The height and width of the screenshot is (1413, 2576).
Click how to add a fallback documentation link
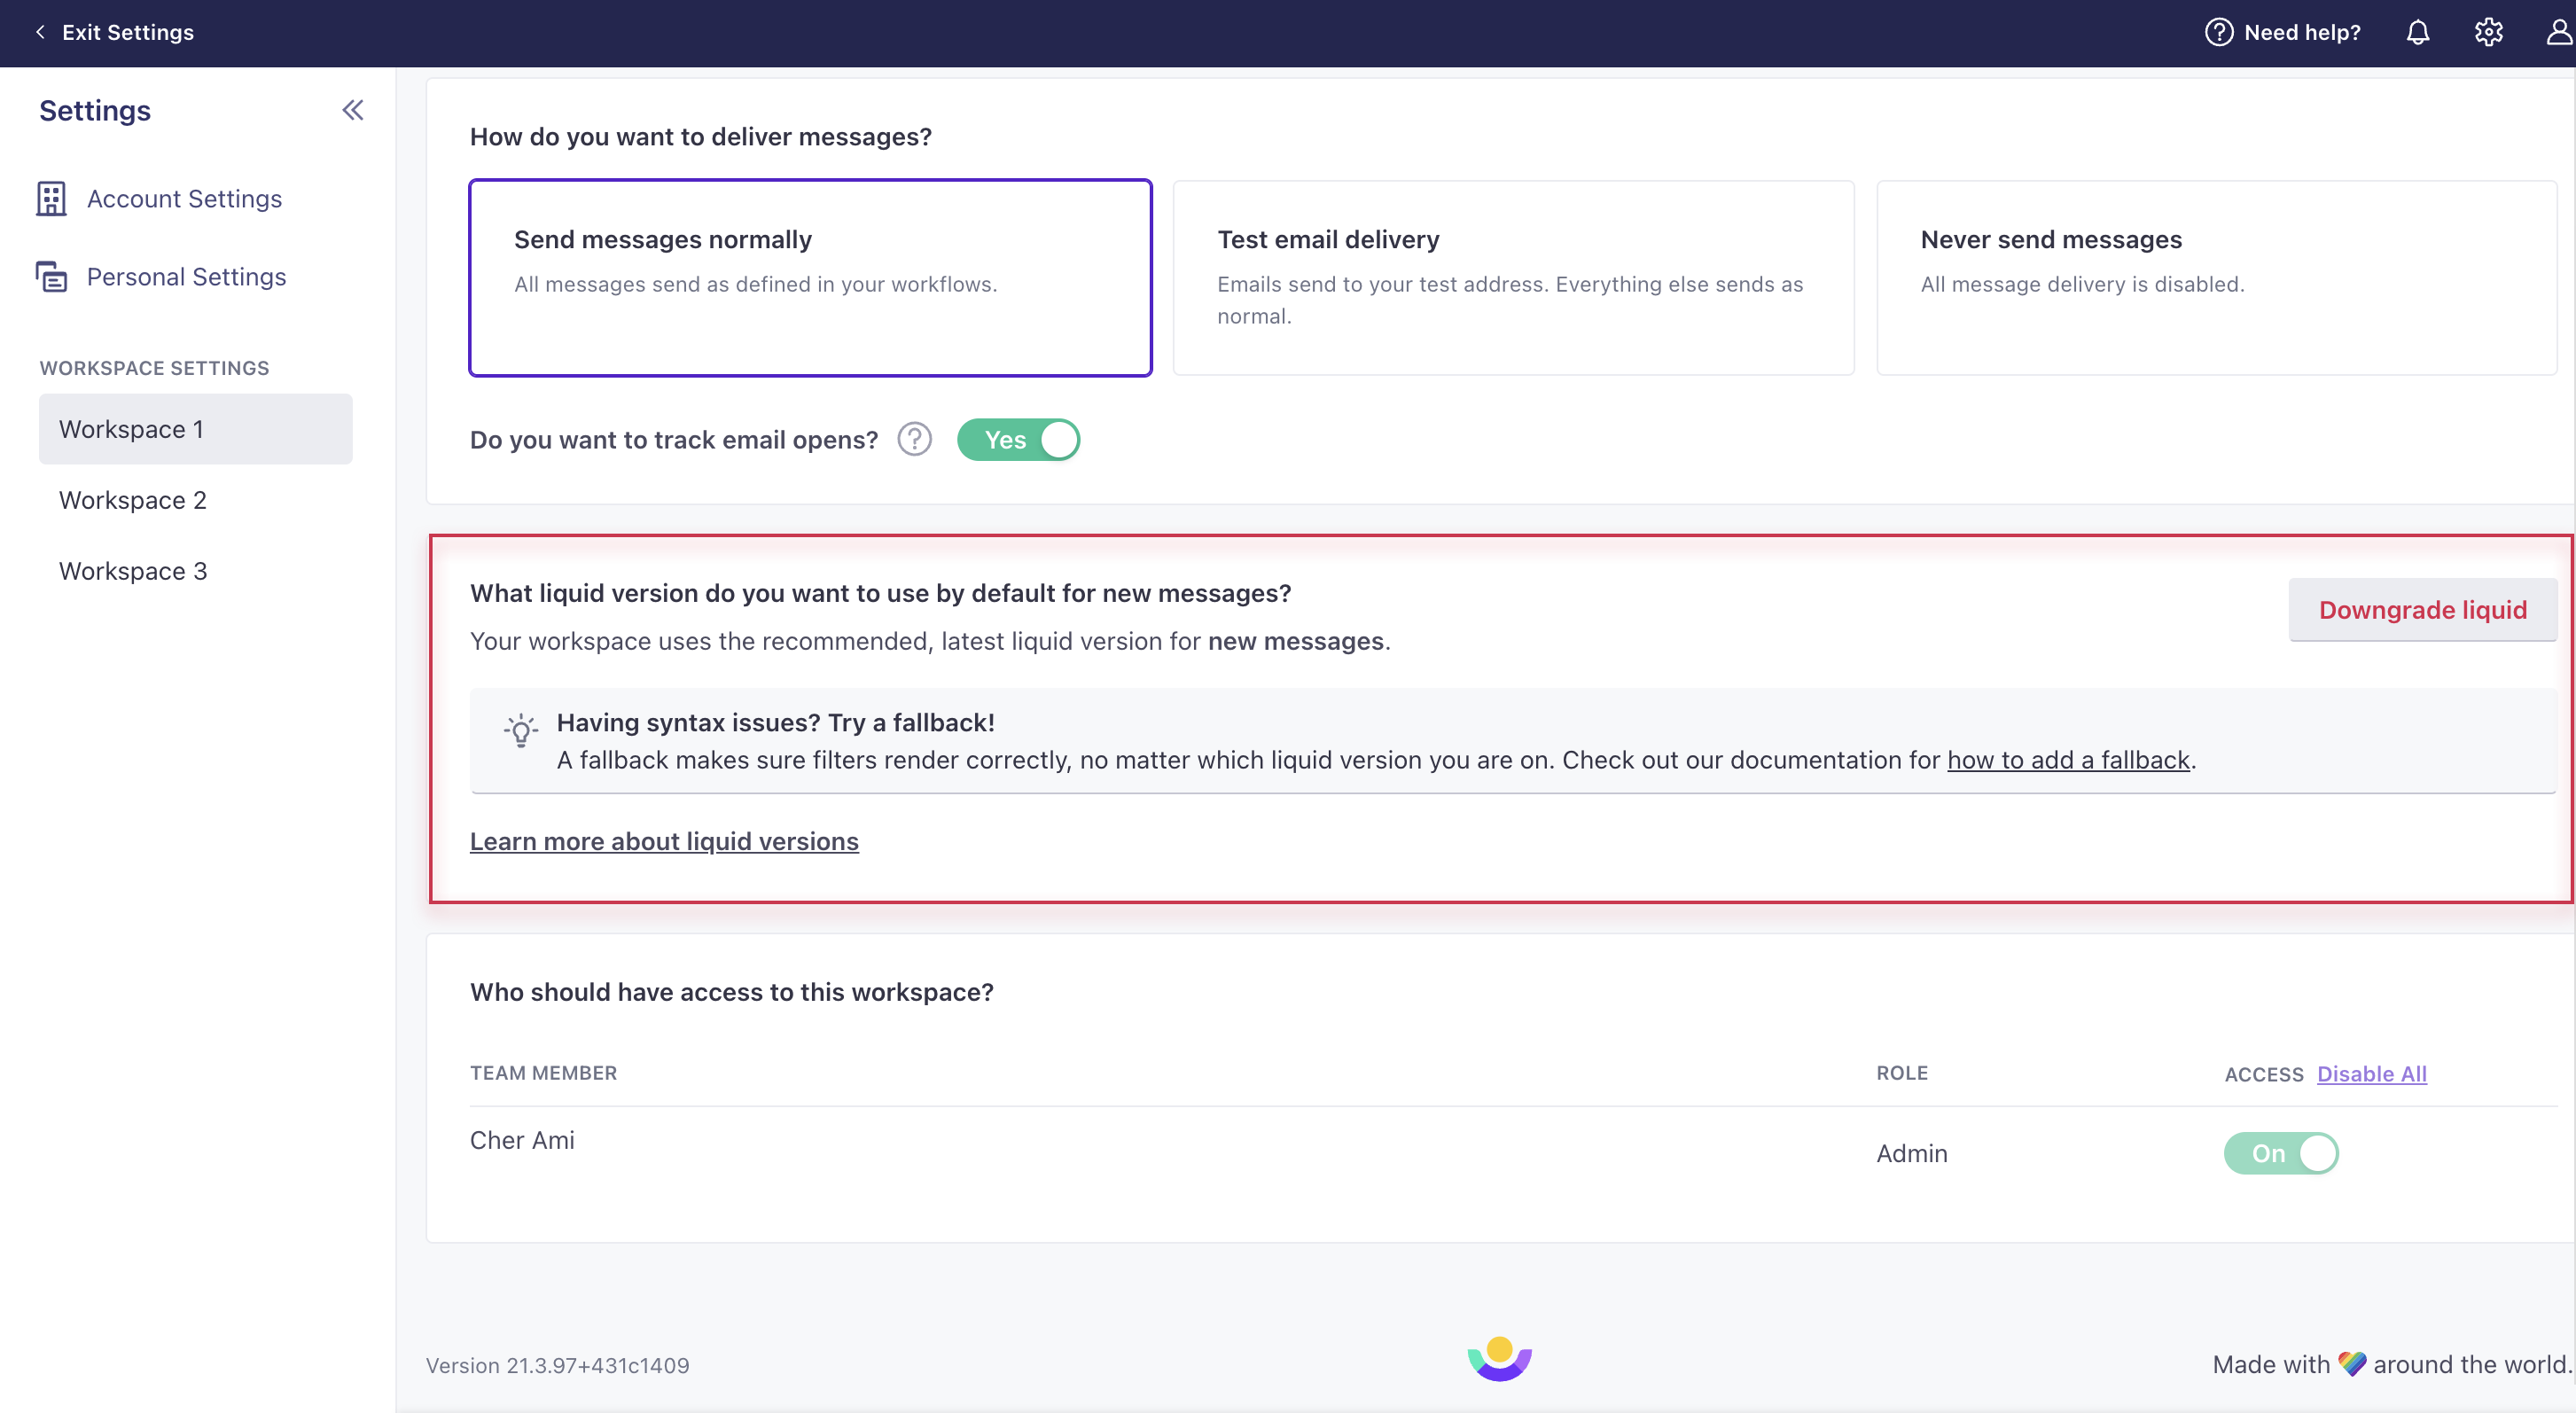point(2068,759)
